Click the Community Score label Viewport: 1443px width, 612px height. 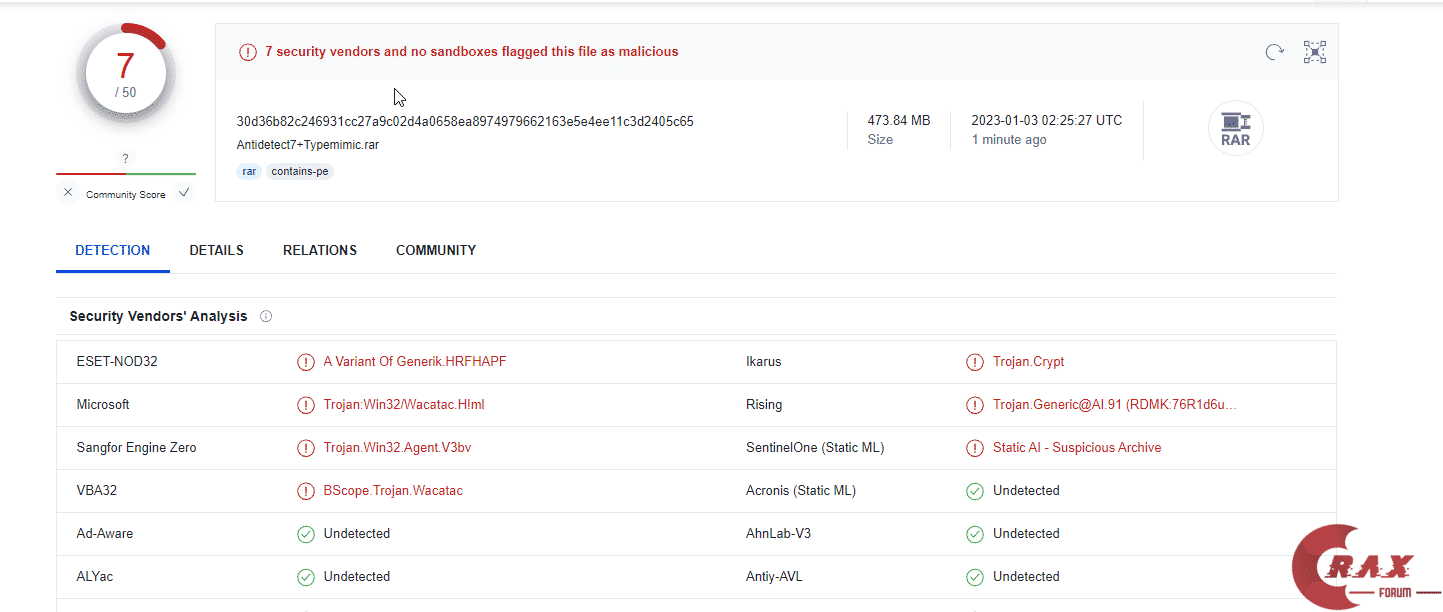(126, 194)
